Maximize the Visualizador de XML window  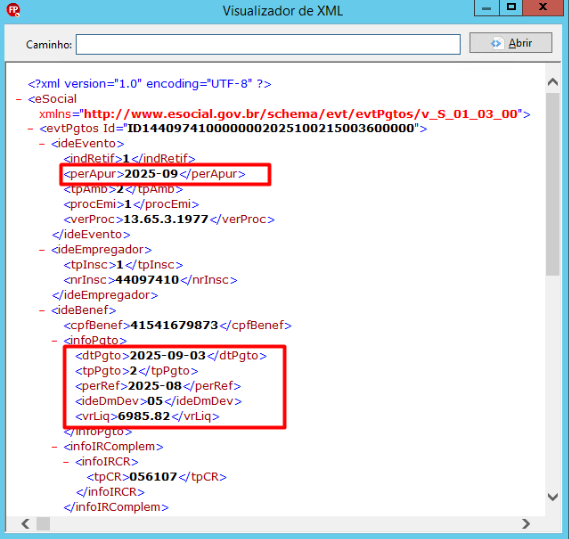tap(511, 7)
